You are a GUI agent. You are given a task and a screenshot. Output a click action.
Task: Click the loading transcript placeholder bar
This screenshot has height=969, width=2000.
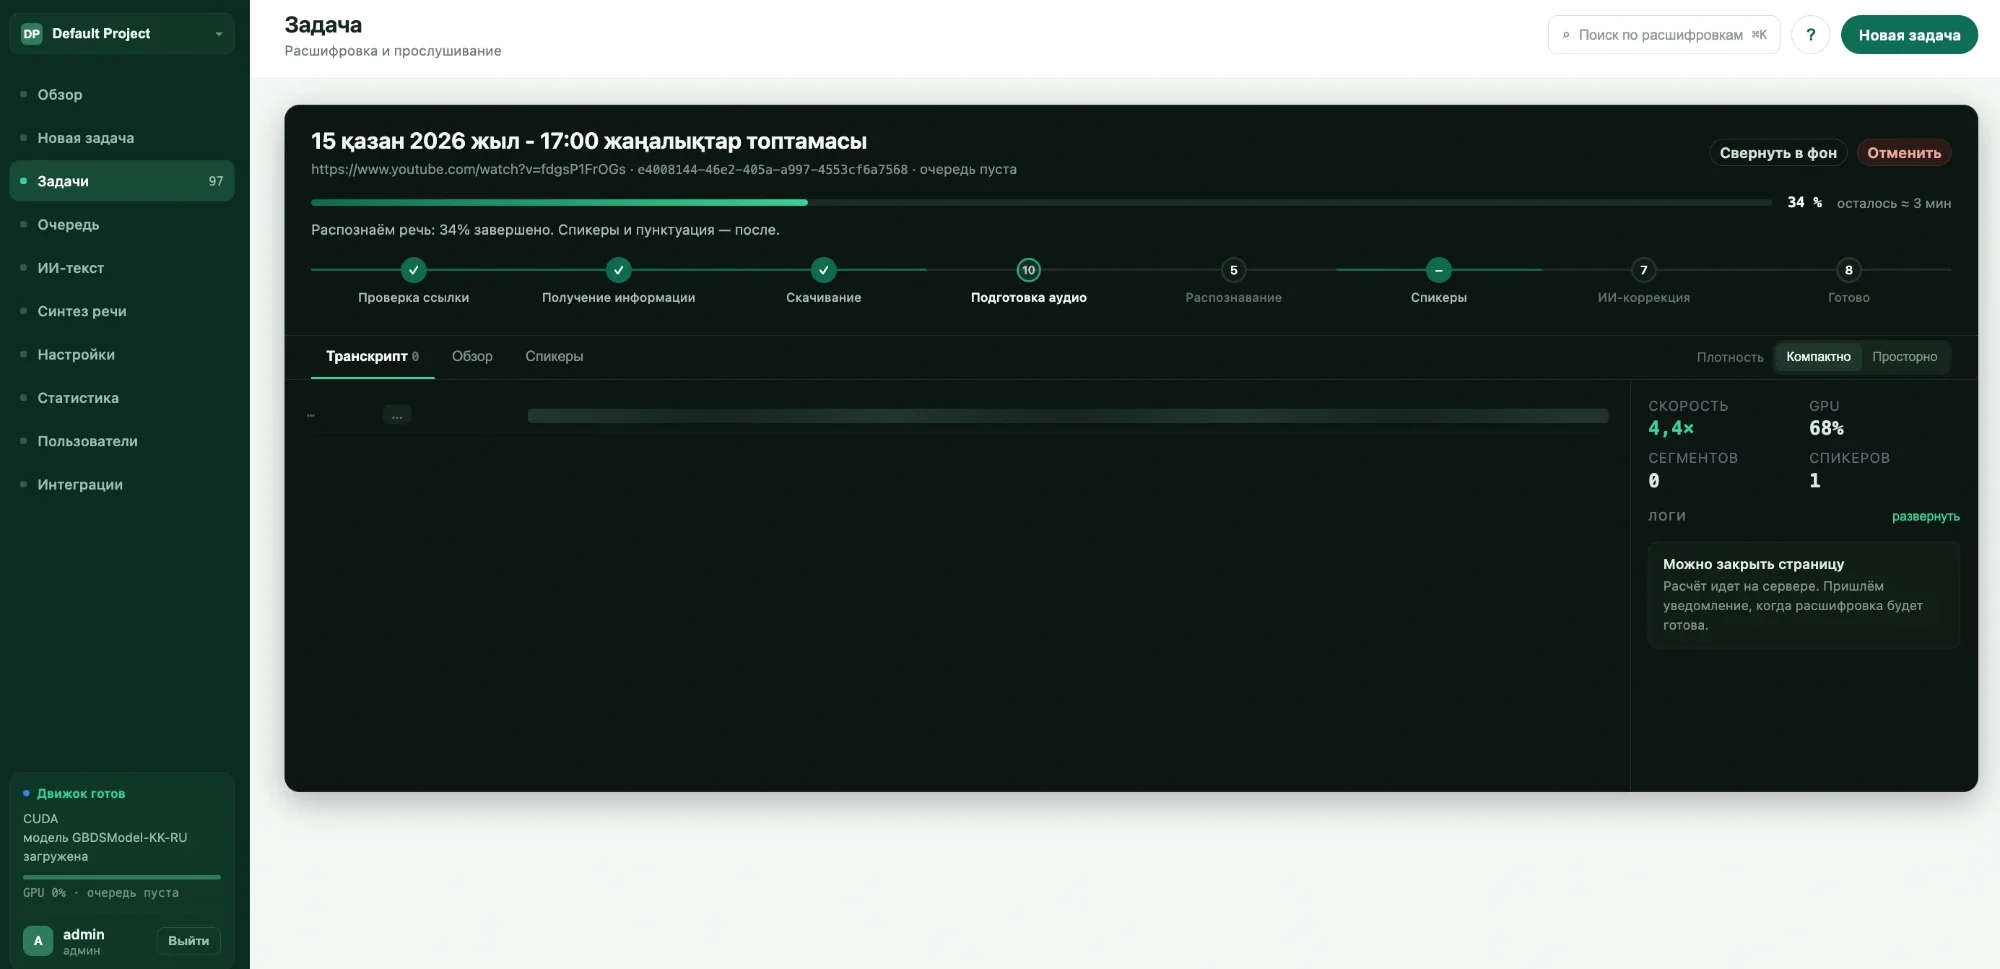(1068, 416)
